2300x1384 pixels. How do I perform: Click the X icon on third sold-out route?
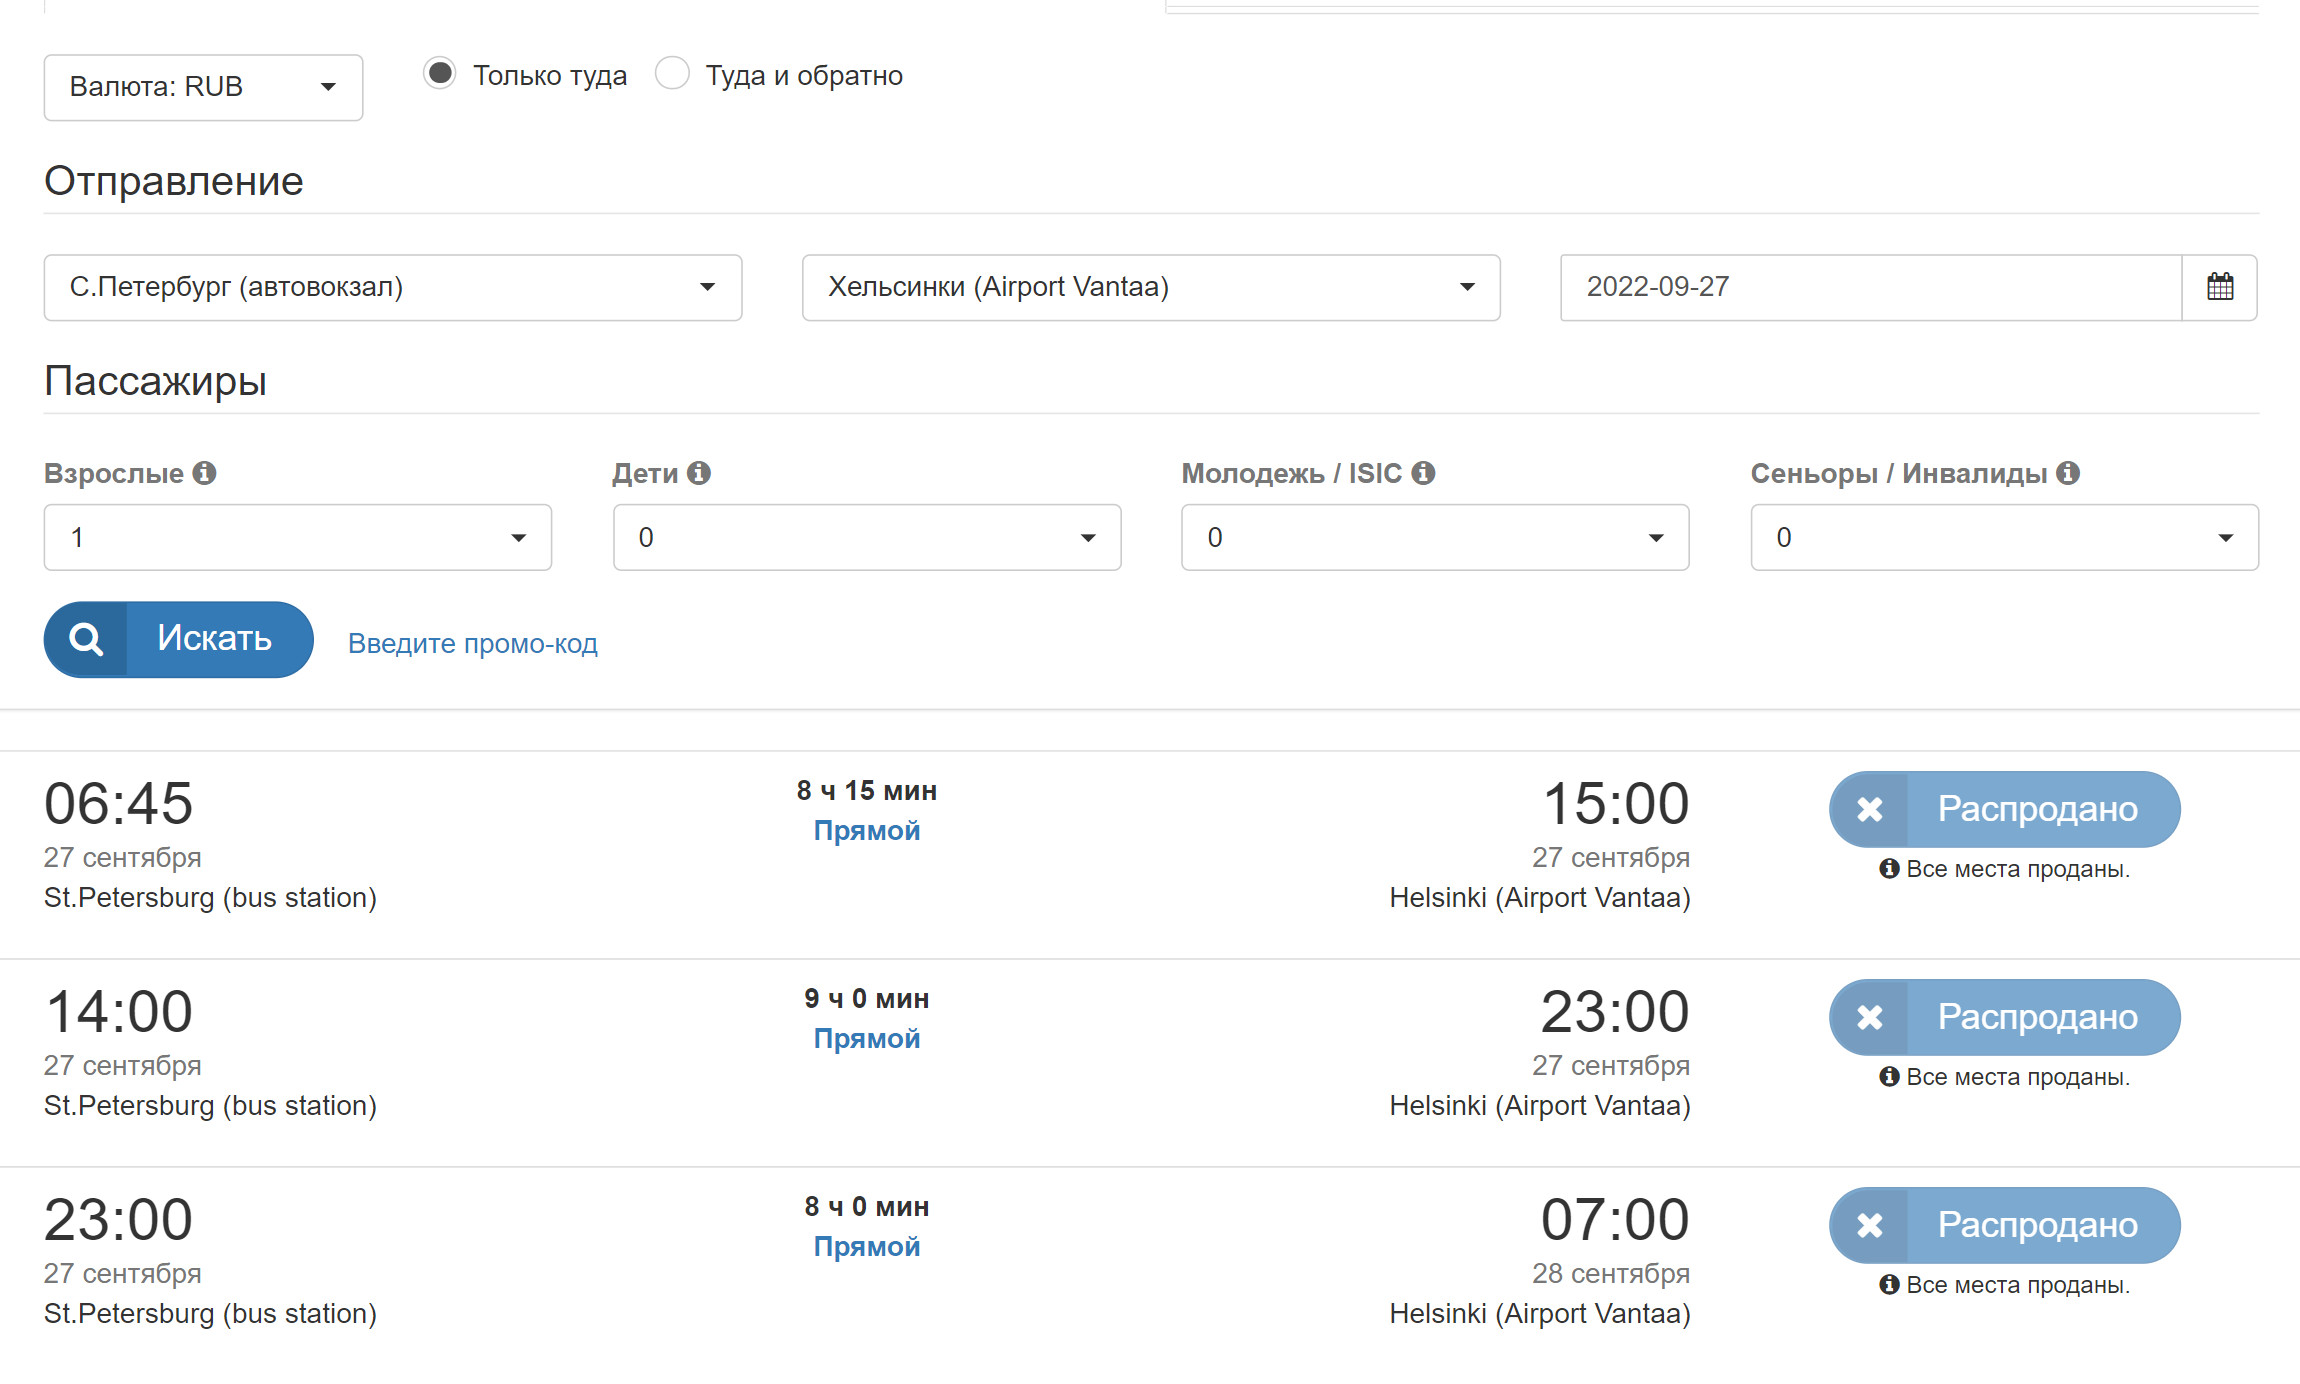(x=1868, y=1226)
